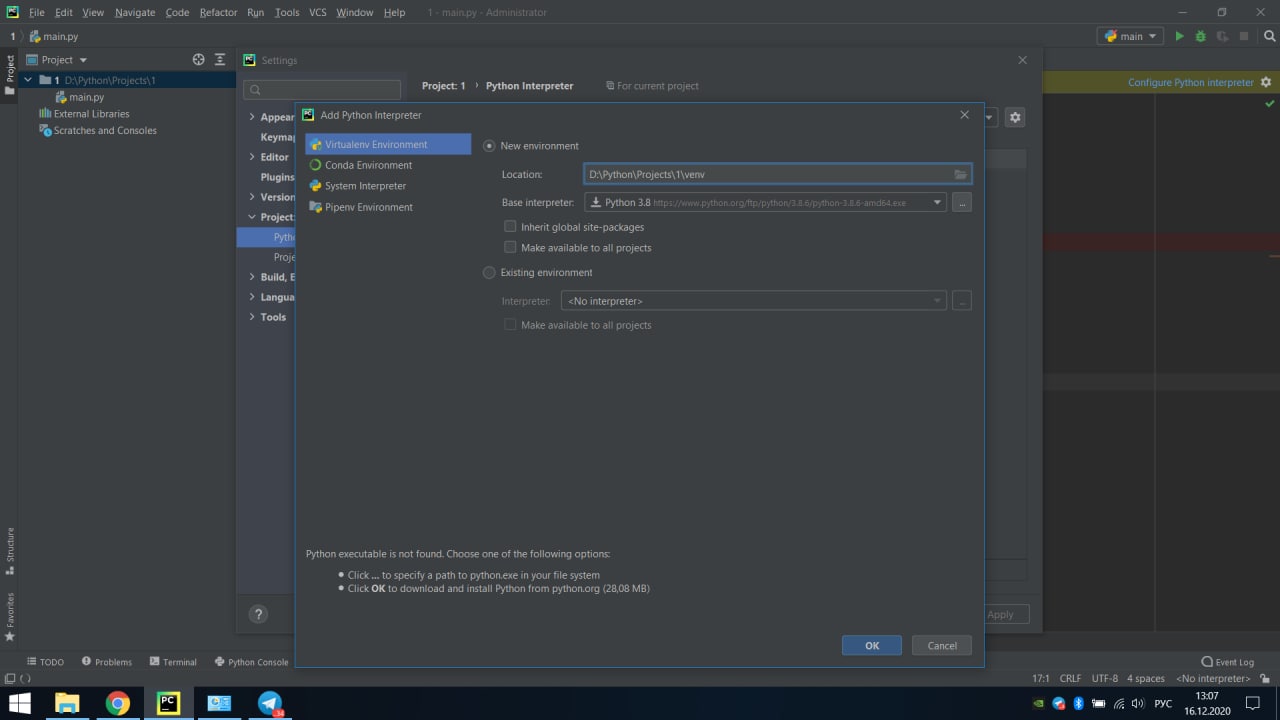The height and width of the screenshot is (720, 1280).
Task: Expand the Build, Execution settings section
Action: (x=252, y=277)
